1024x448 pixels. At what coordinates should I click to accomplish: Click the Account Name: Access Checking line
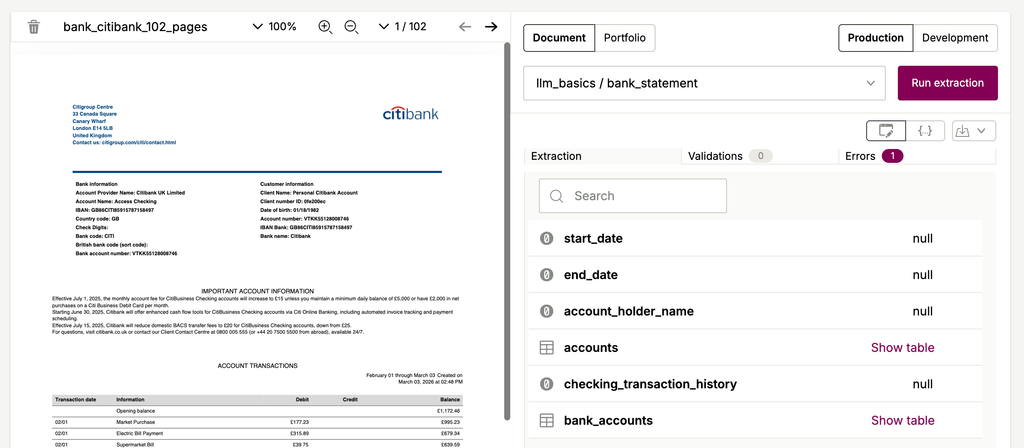116,201
